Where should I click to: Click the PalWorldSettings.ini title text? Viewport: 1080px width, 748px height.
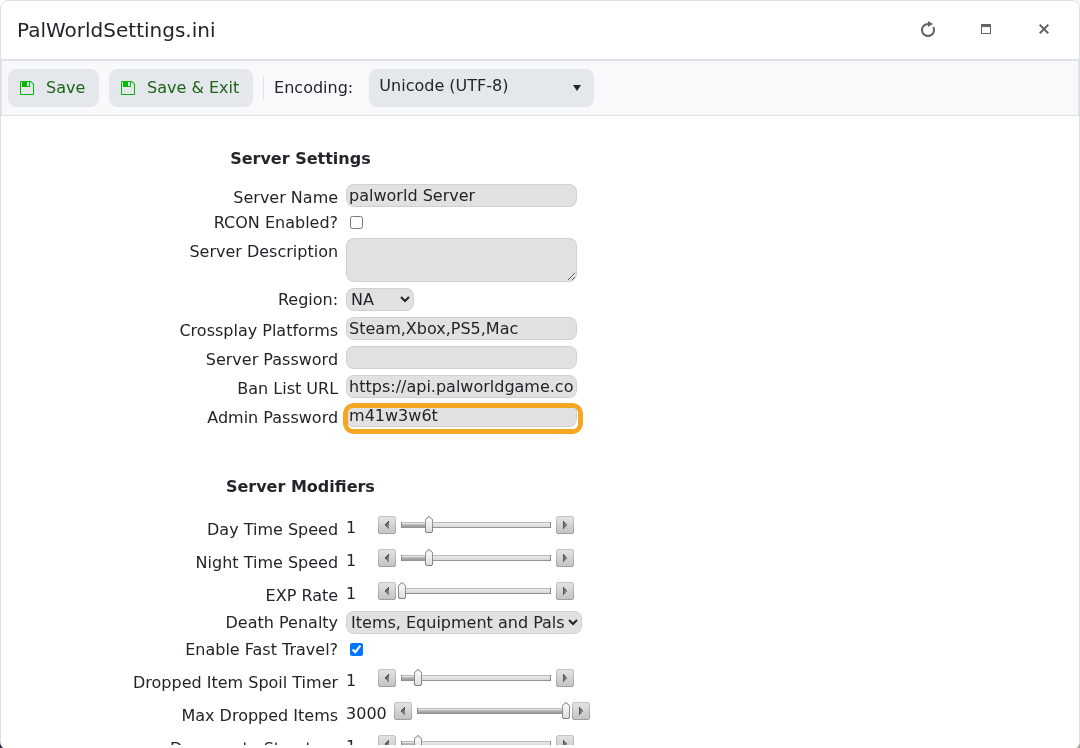(x=116, y=30)
